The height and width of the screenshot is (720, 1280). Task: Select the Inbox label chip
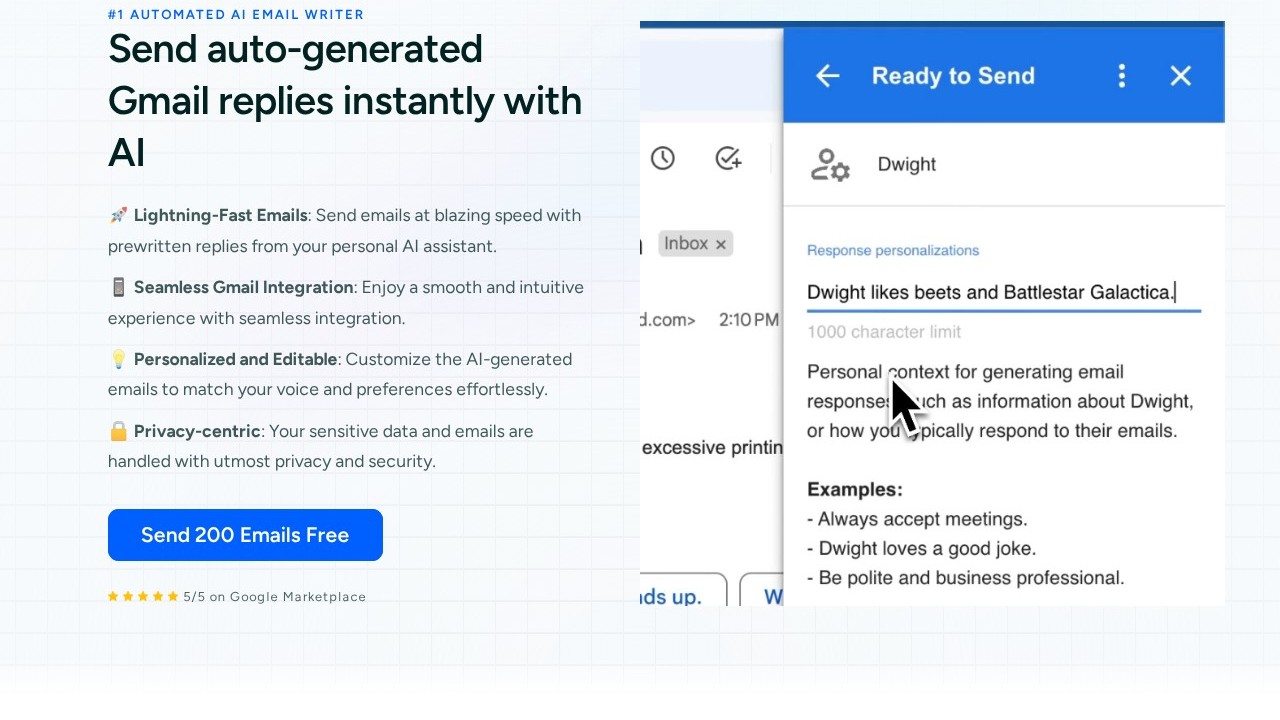click(686, 243)
